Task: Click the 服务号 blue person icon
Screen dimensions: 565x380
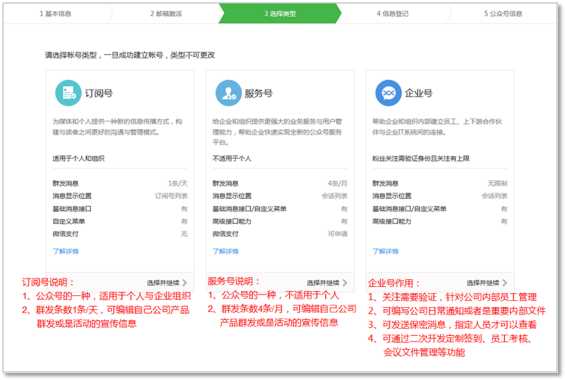Action: coord(228,93)
